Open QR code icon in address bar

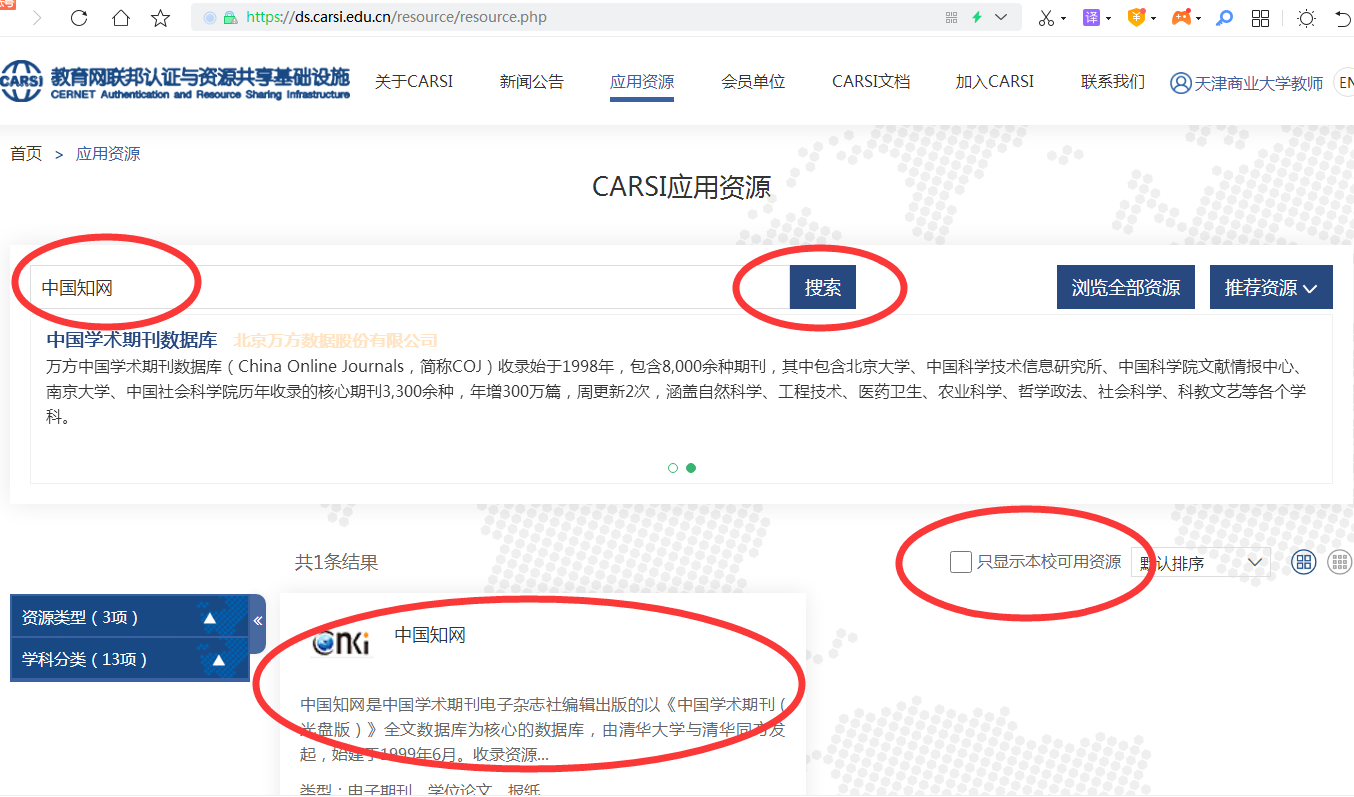coord(951,17)
